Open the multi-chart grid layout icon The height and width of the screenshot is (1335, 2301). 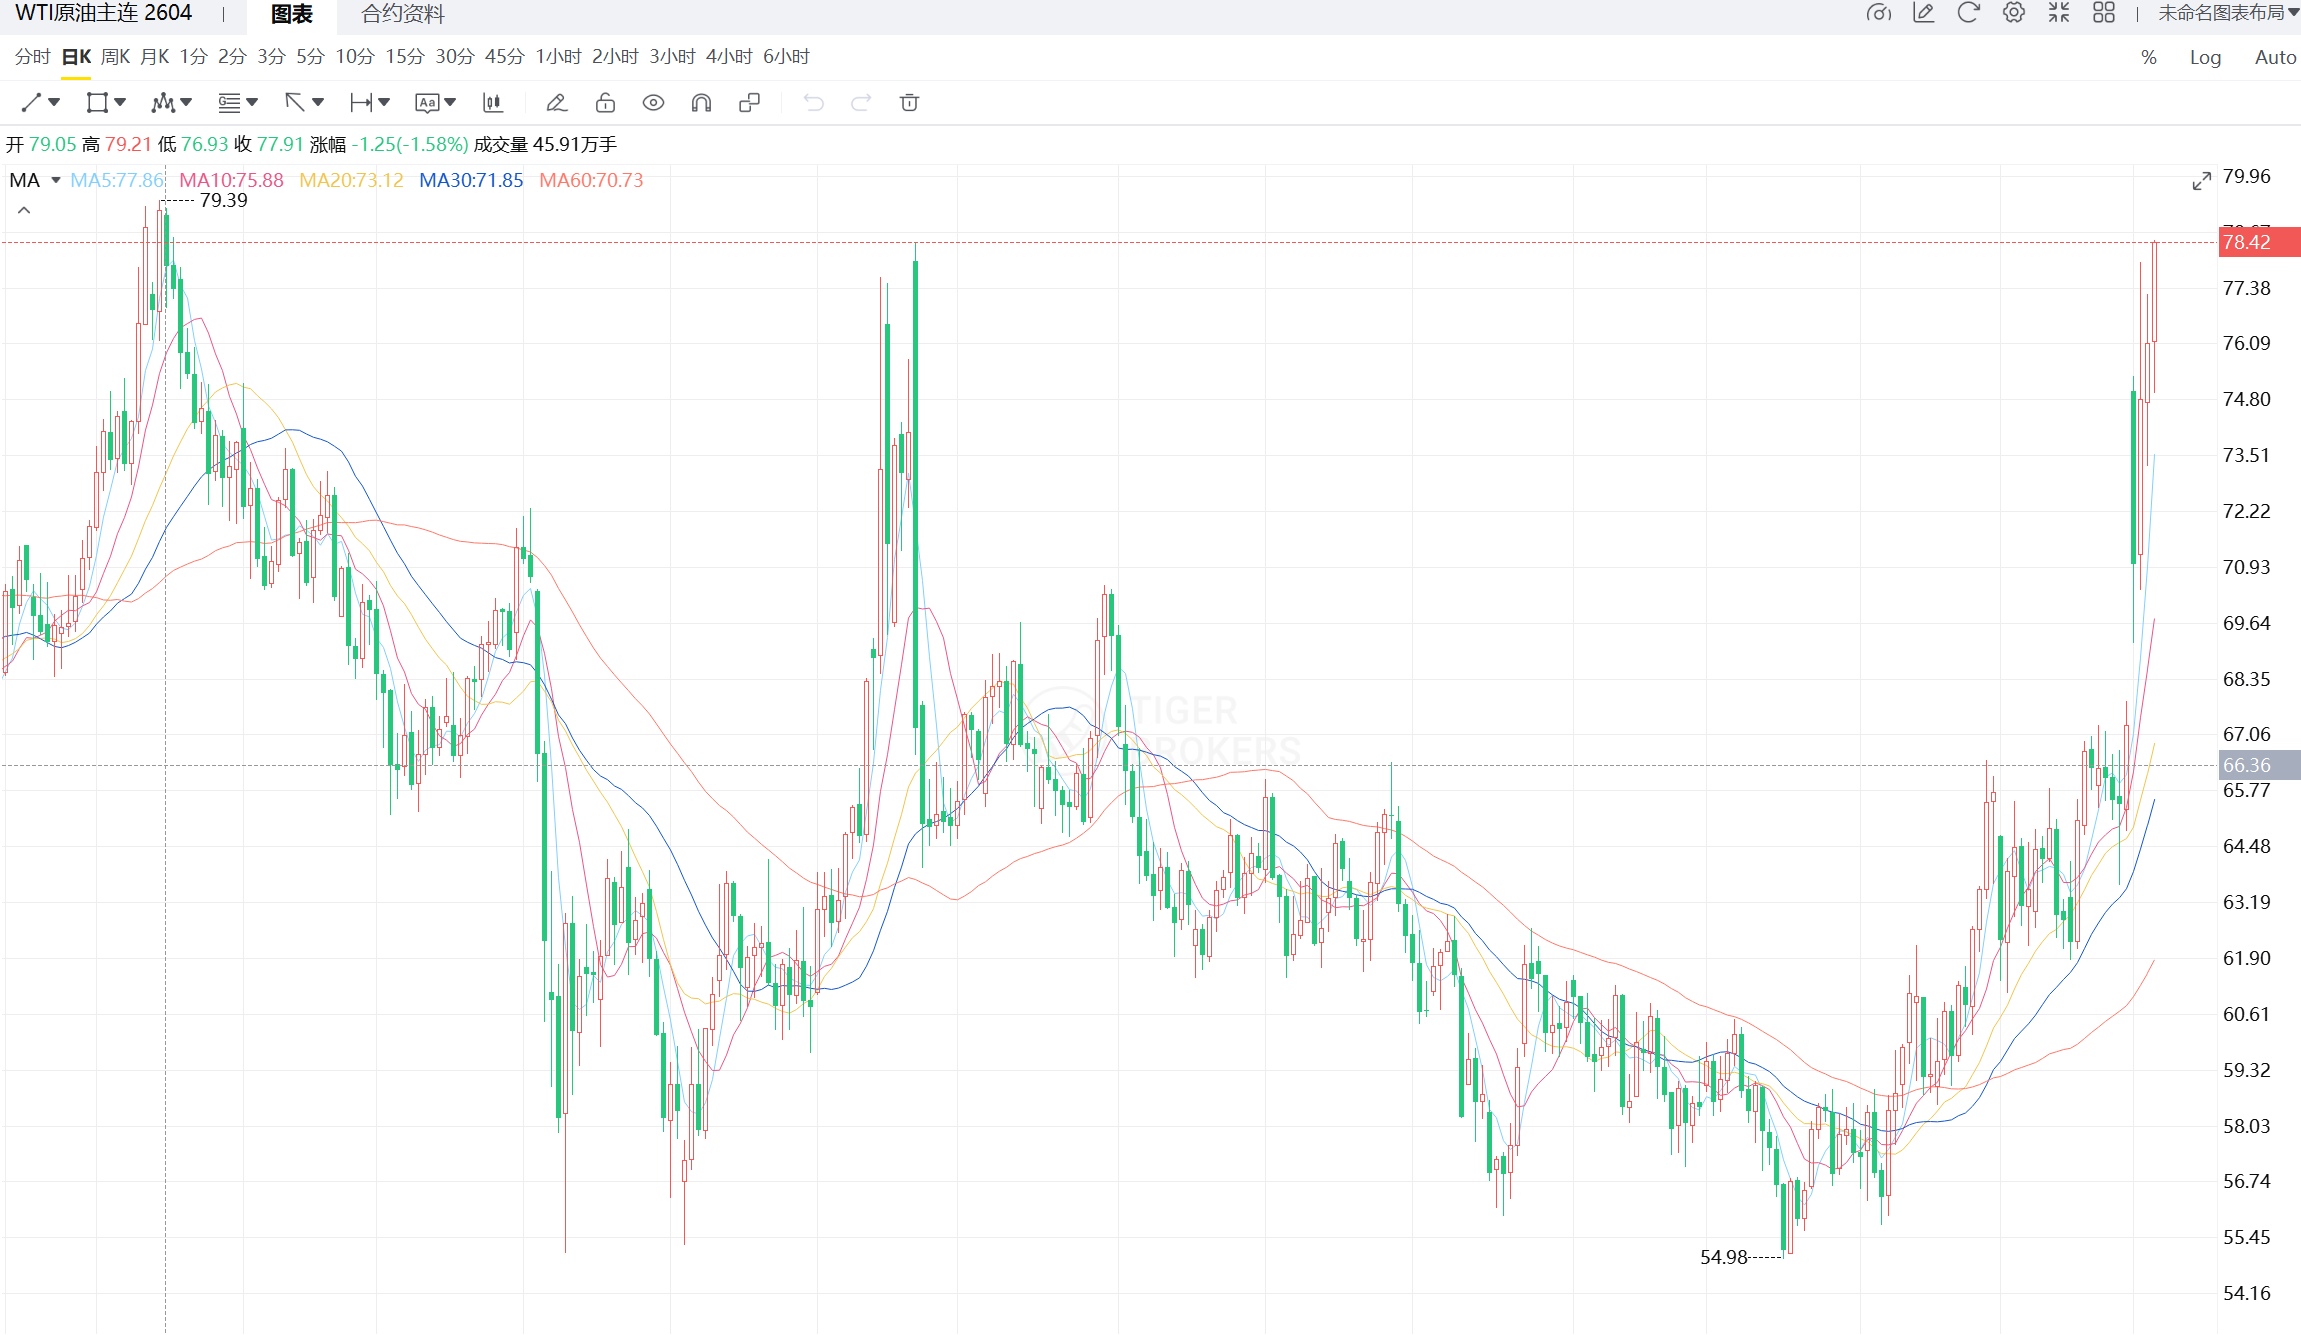pos(2104,13)
